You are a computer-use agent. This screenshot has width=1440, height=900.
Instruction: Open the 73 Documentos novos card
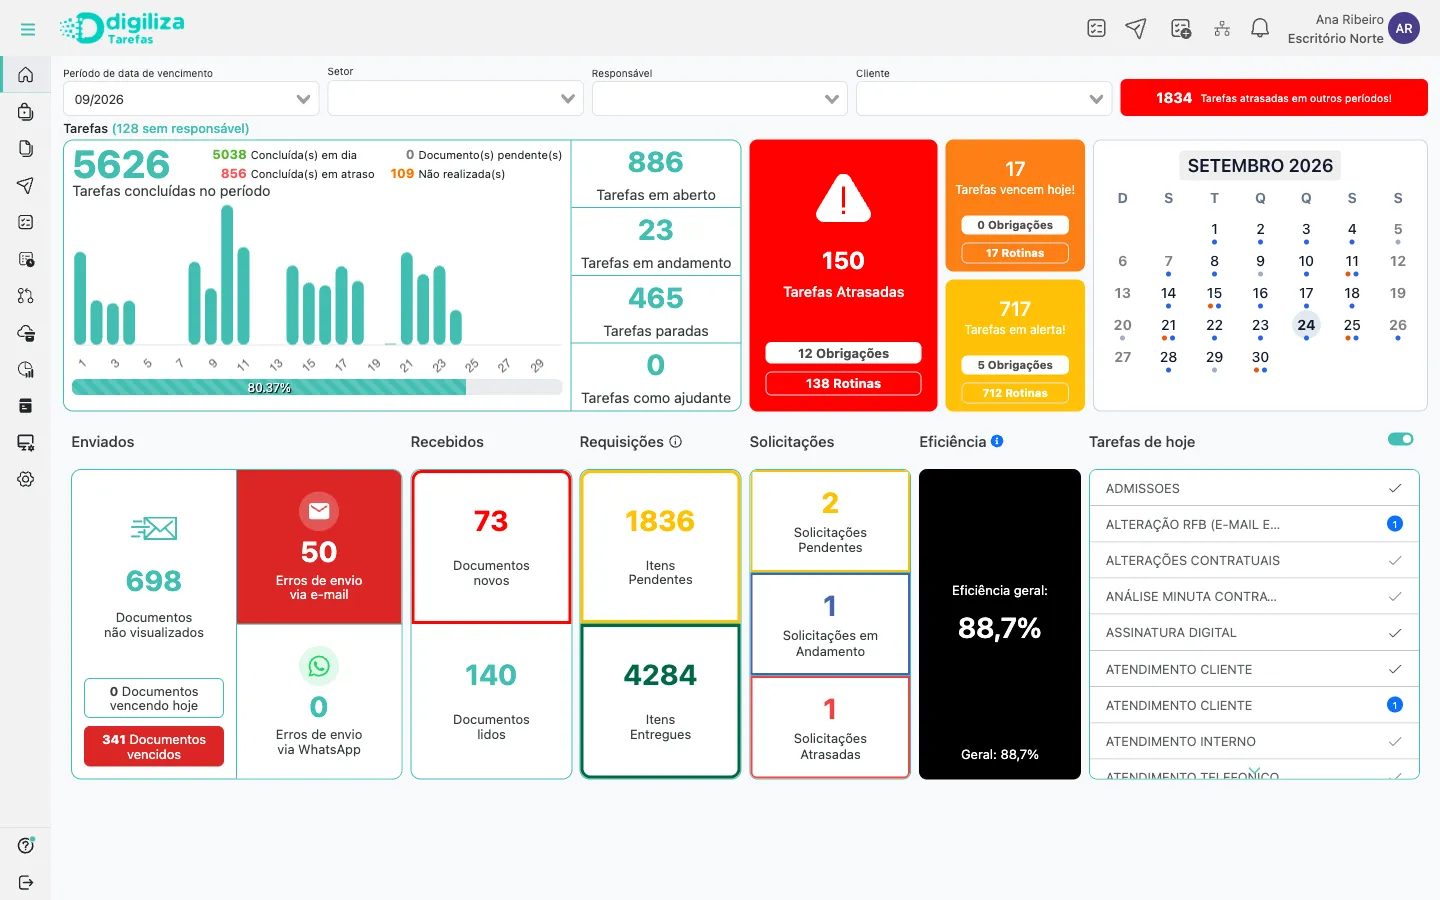coord(491,547)
